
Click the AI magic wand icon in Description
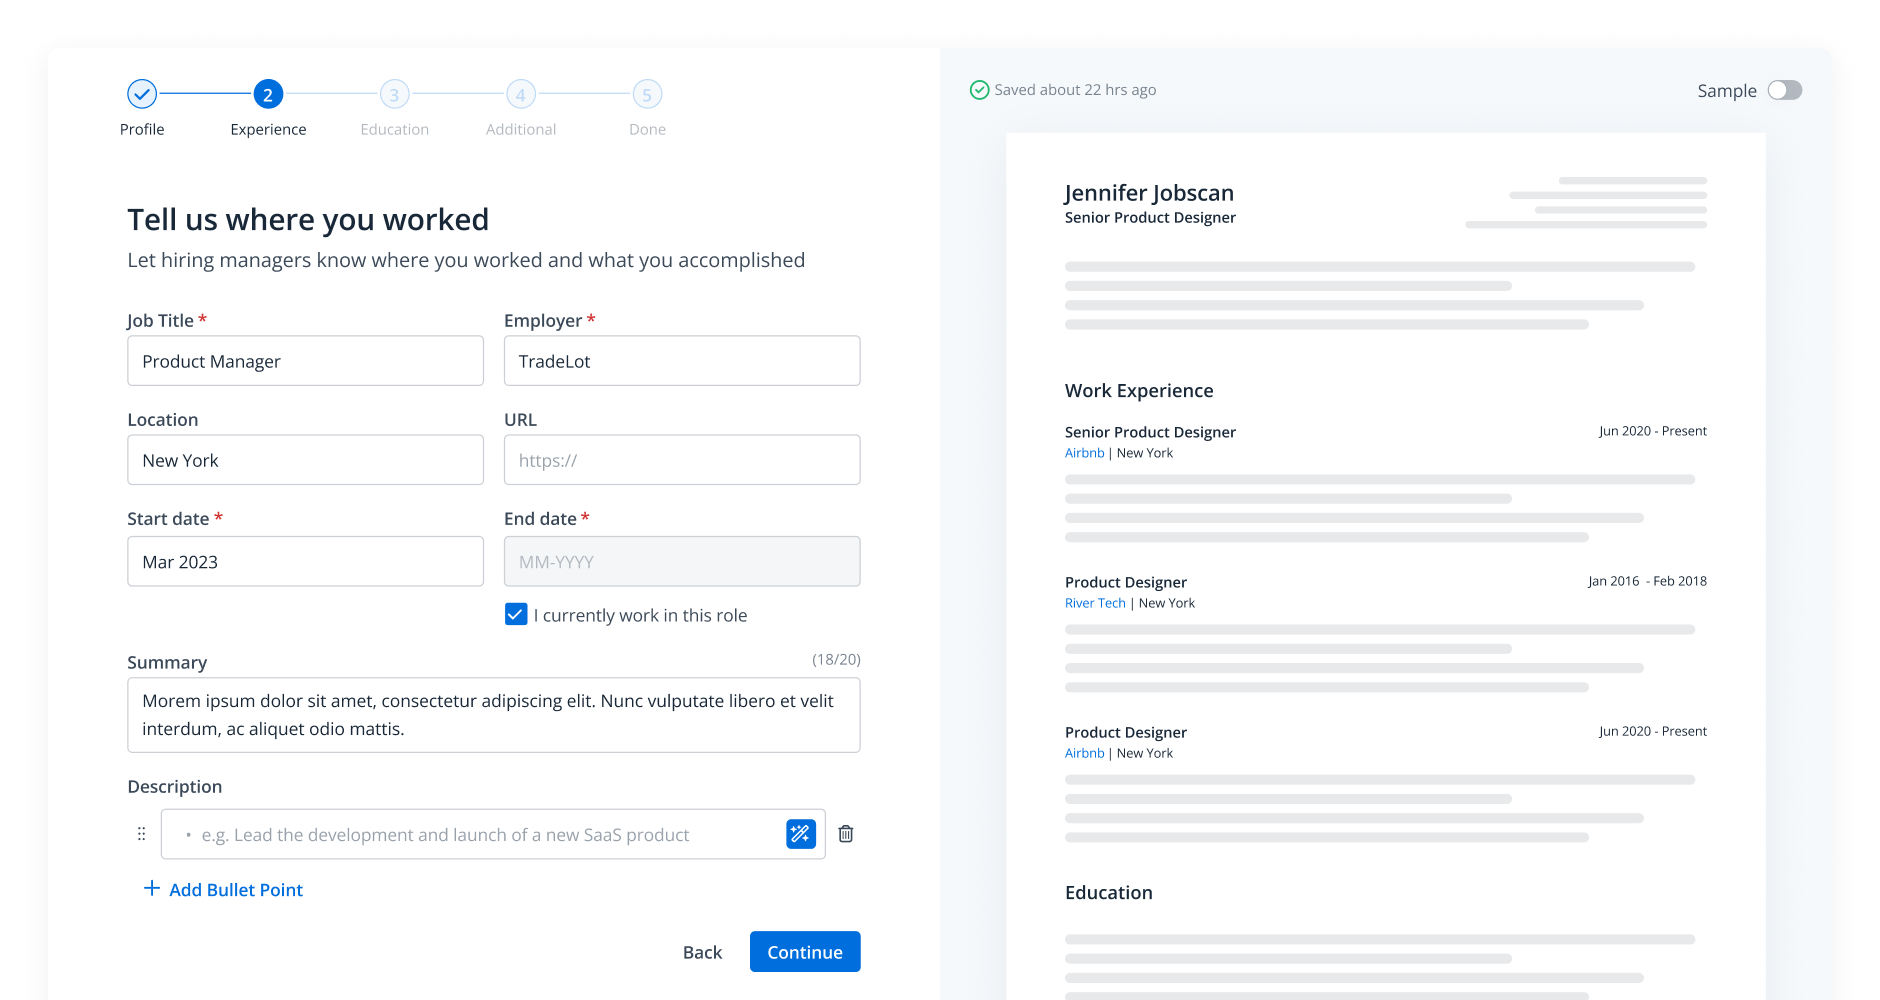click(801, 834)
